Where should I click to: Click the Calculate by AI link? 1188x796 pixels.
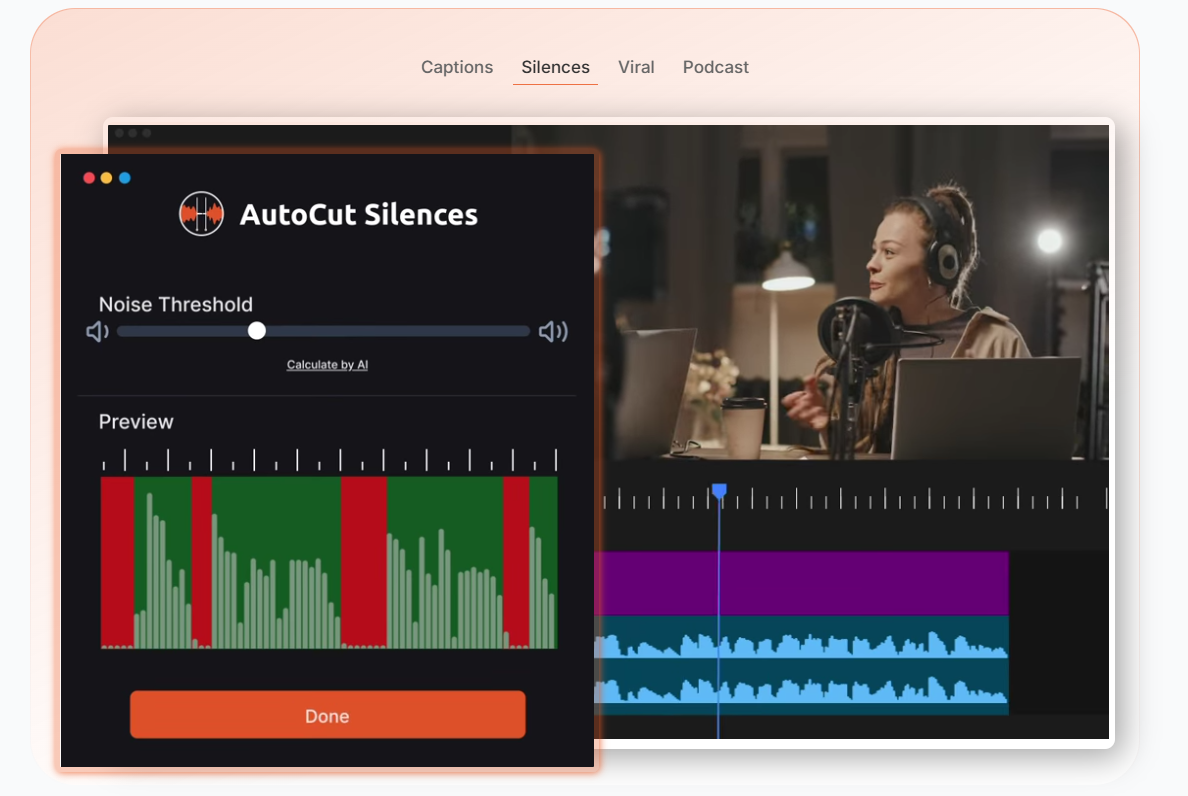(327, 365)
